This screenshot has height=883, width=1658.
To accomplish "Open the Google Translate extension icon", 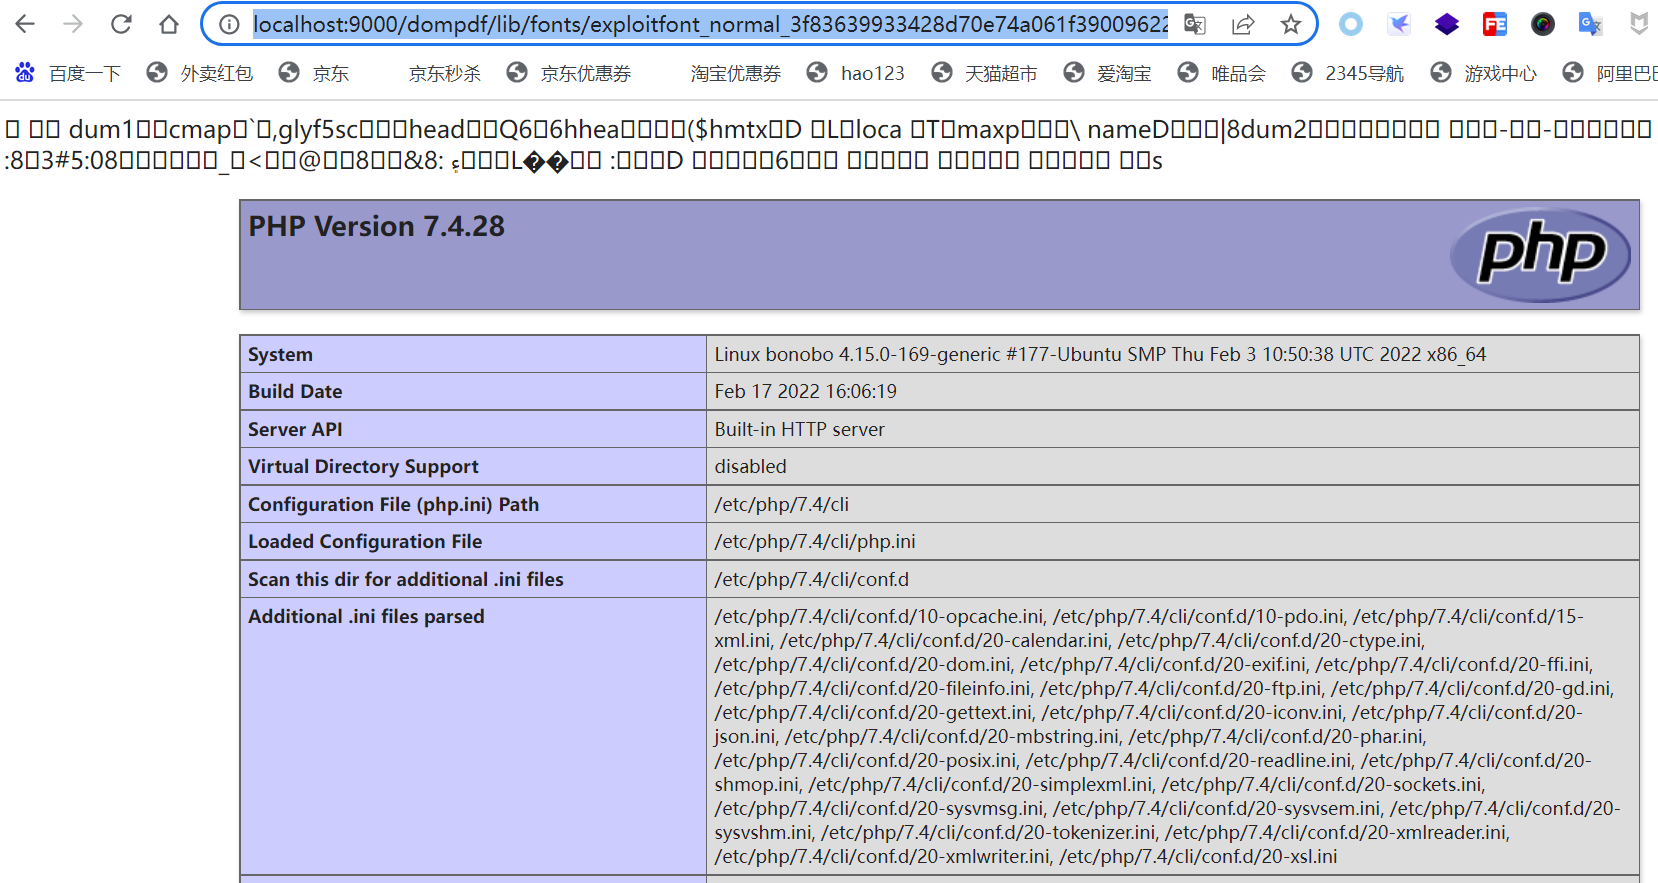I will click(x=1591, y=24).
